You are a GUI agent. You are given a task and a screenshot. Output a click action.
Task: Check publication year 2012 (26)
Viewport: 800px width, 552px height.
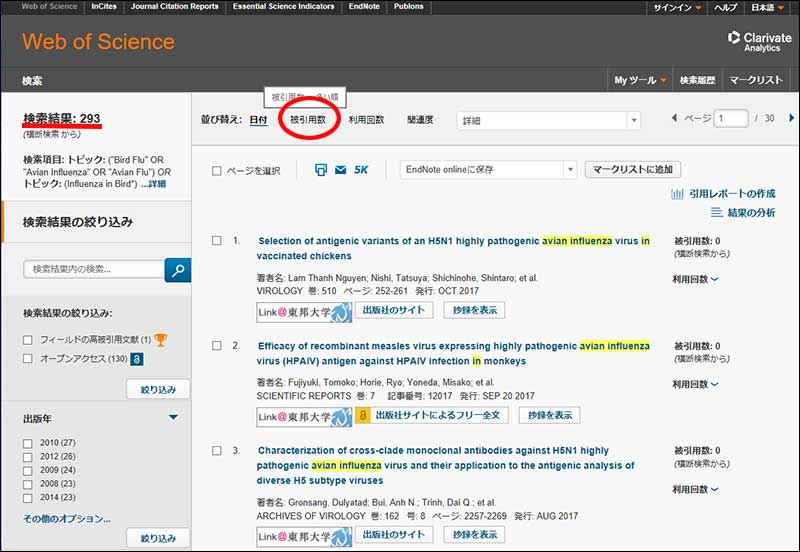click(28, 457)
